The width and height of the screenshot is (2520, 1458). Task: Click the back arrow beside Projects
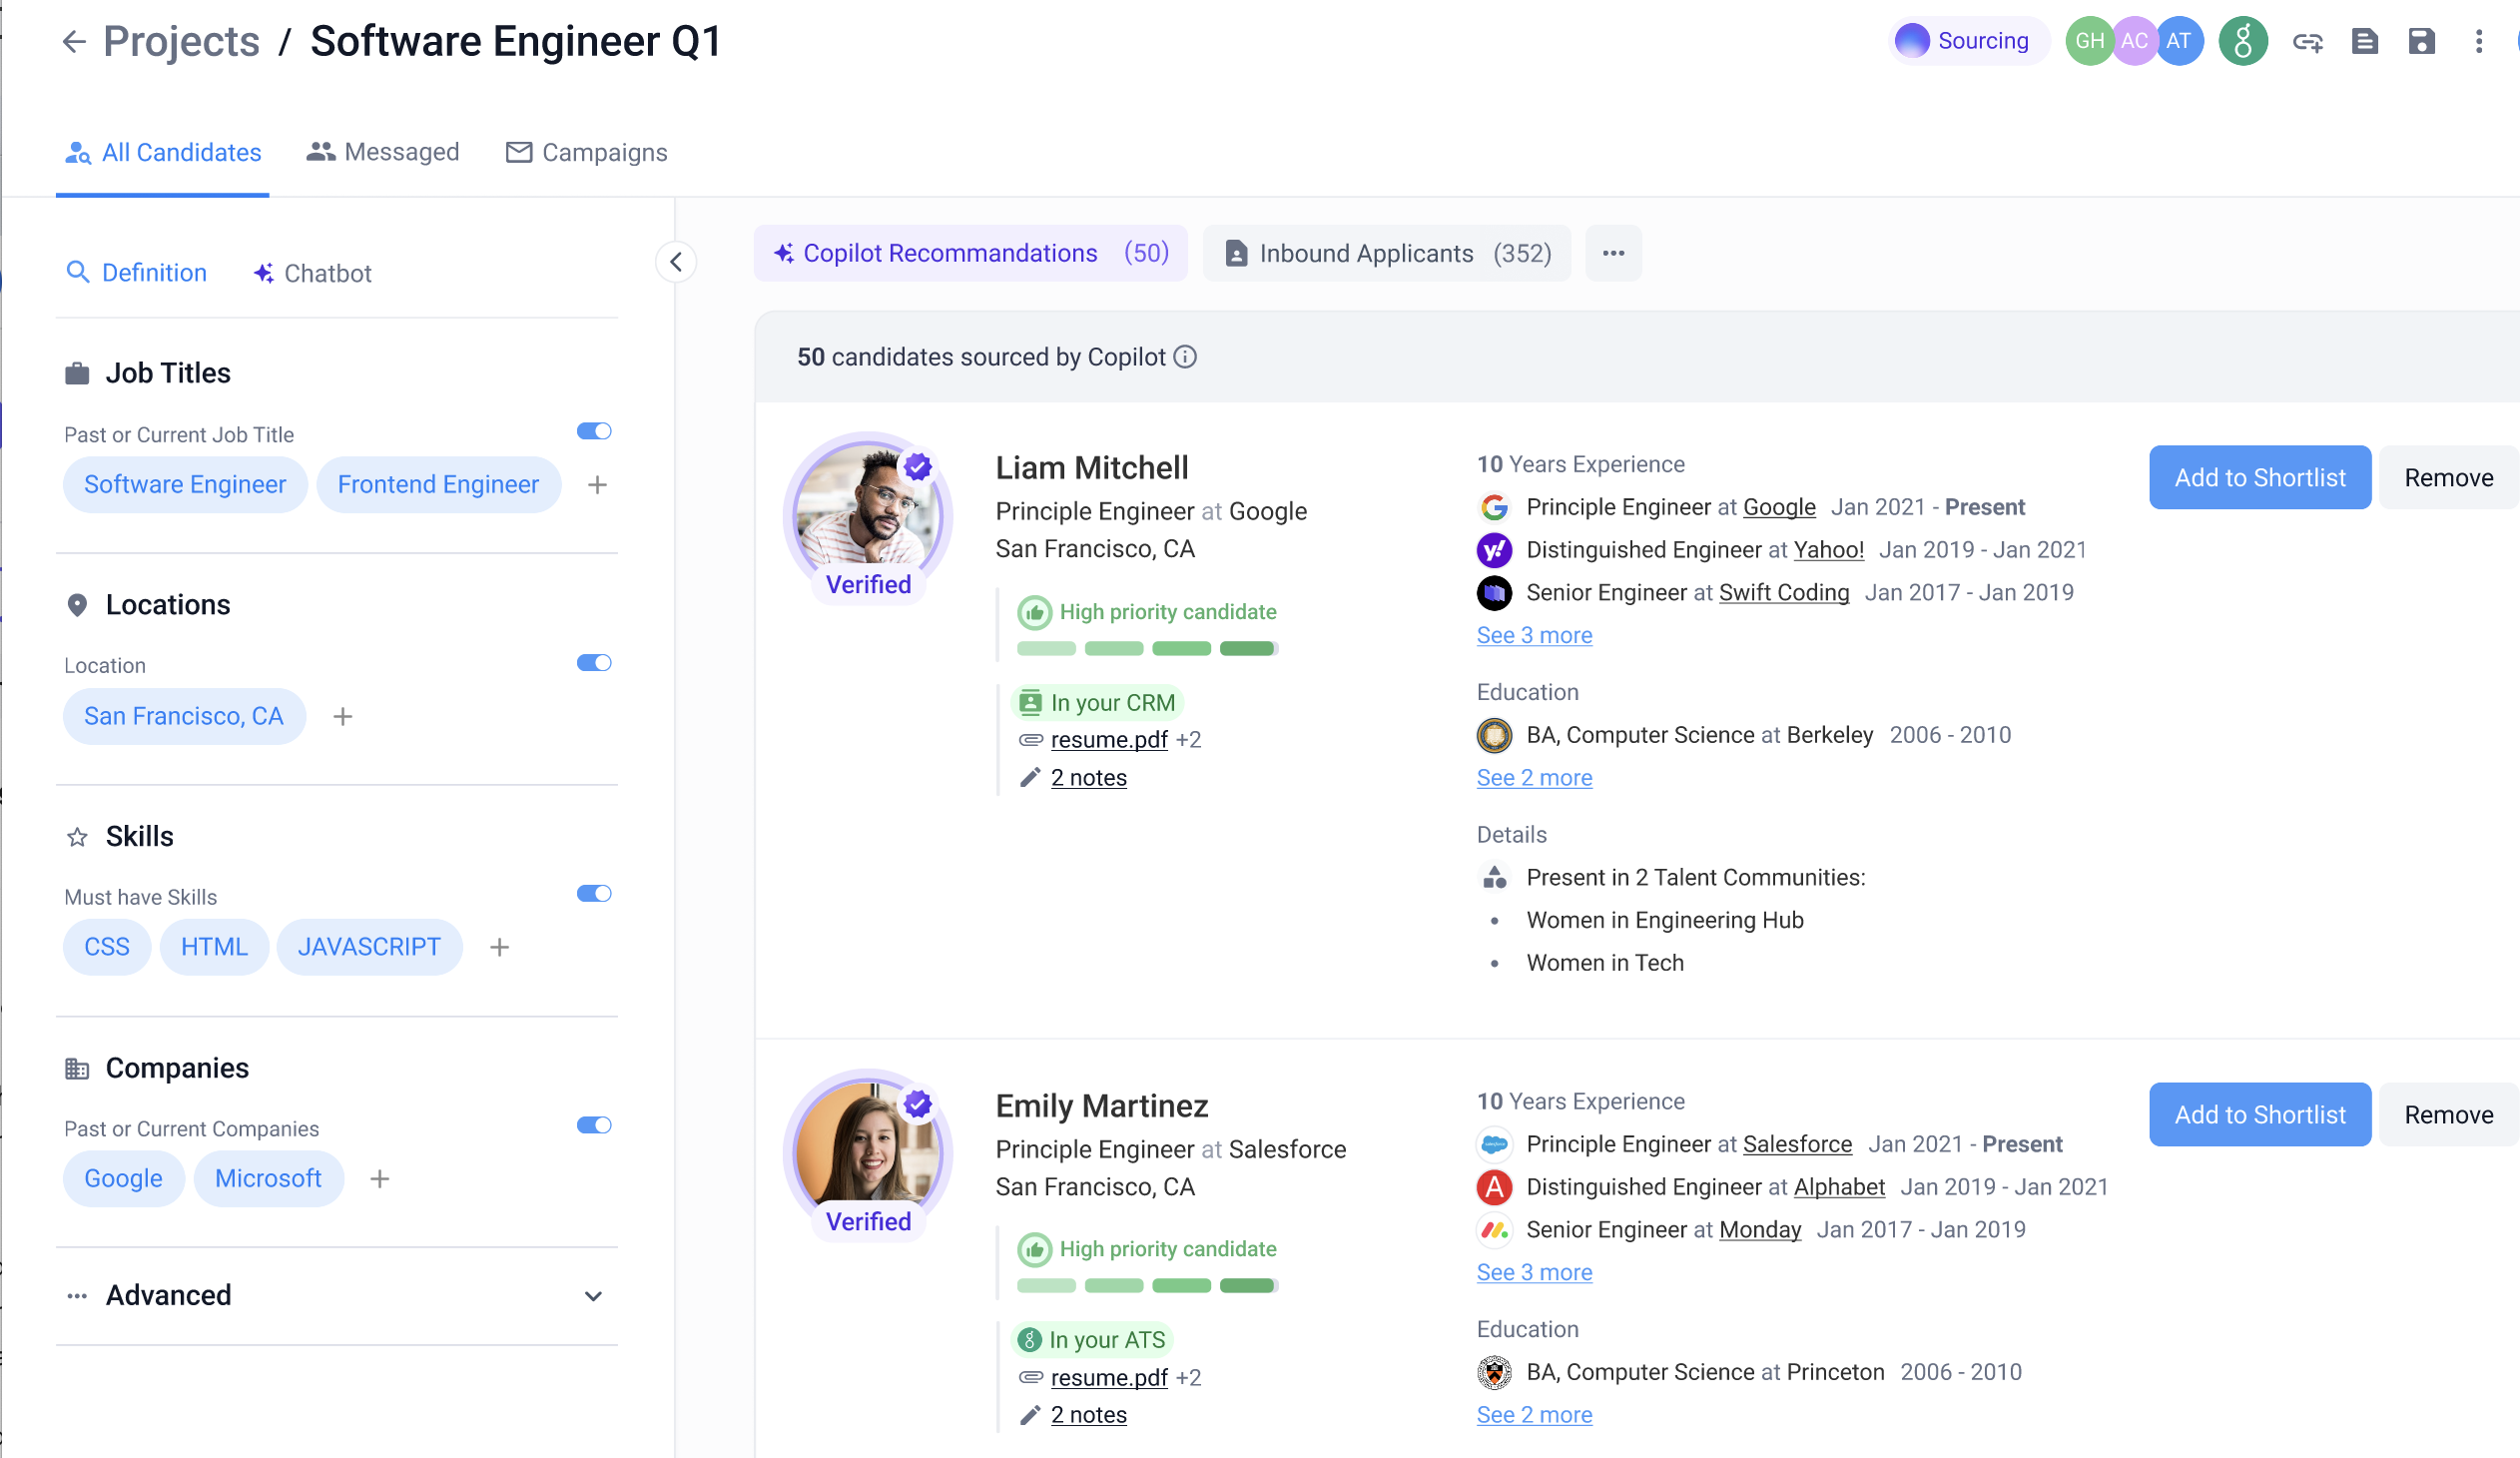click(73, 41)
